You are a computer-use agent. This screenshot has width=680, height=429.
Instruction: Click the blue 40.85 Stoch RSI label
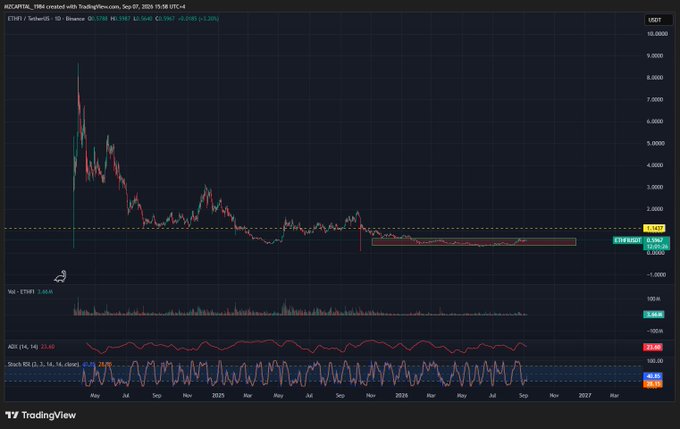[653, 376]
